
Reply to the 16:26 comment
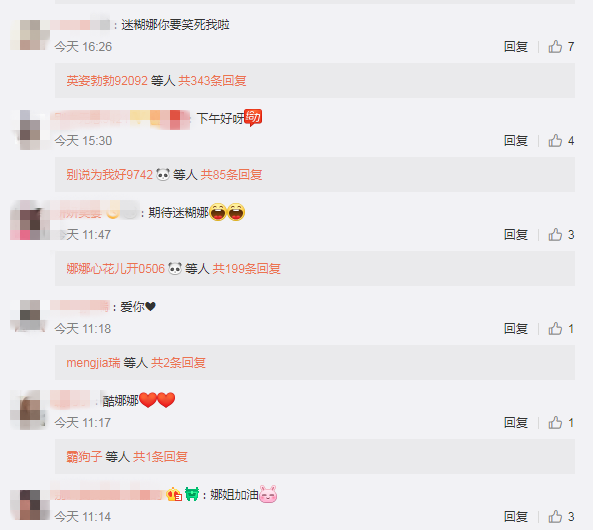click(x=515, y=47)
